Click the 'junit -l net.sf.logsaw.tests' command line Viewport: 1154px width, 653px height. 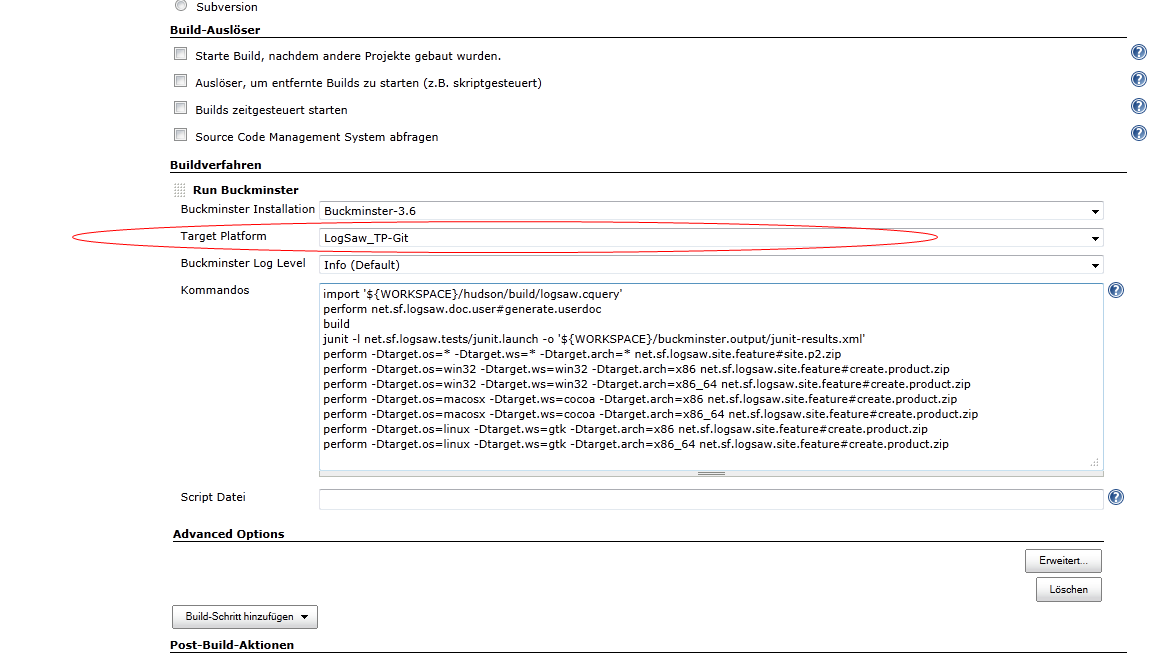click(594, 339)
